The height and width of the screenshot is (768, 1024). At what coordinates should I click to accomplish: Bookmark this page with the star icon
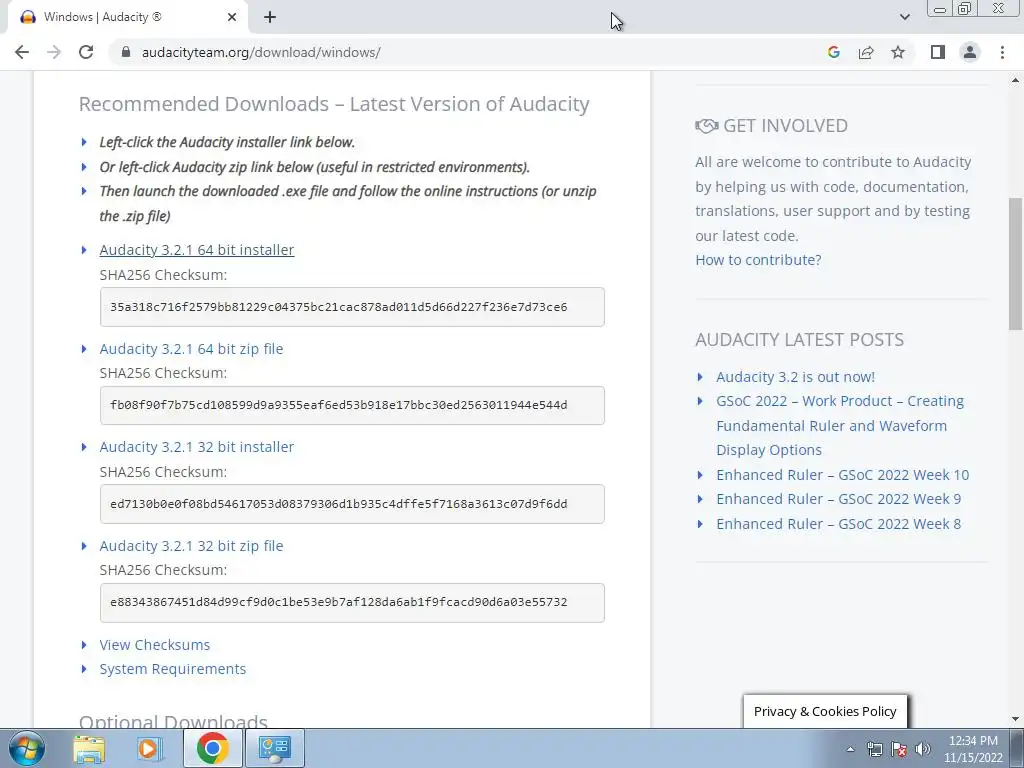click(898, 52)
